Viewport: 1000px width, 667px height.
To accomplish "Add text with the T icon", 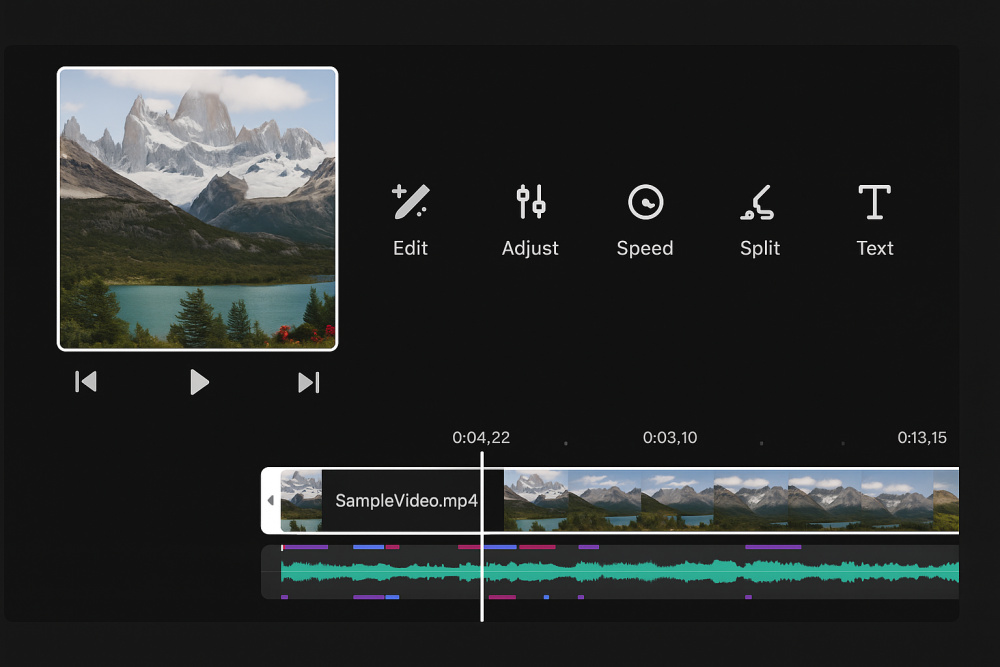I will [x=875, y=202].
